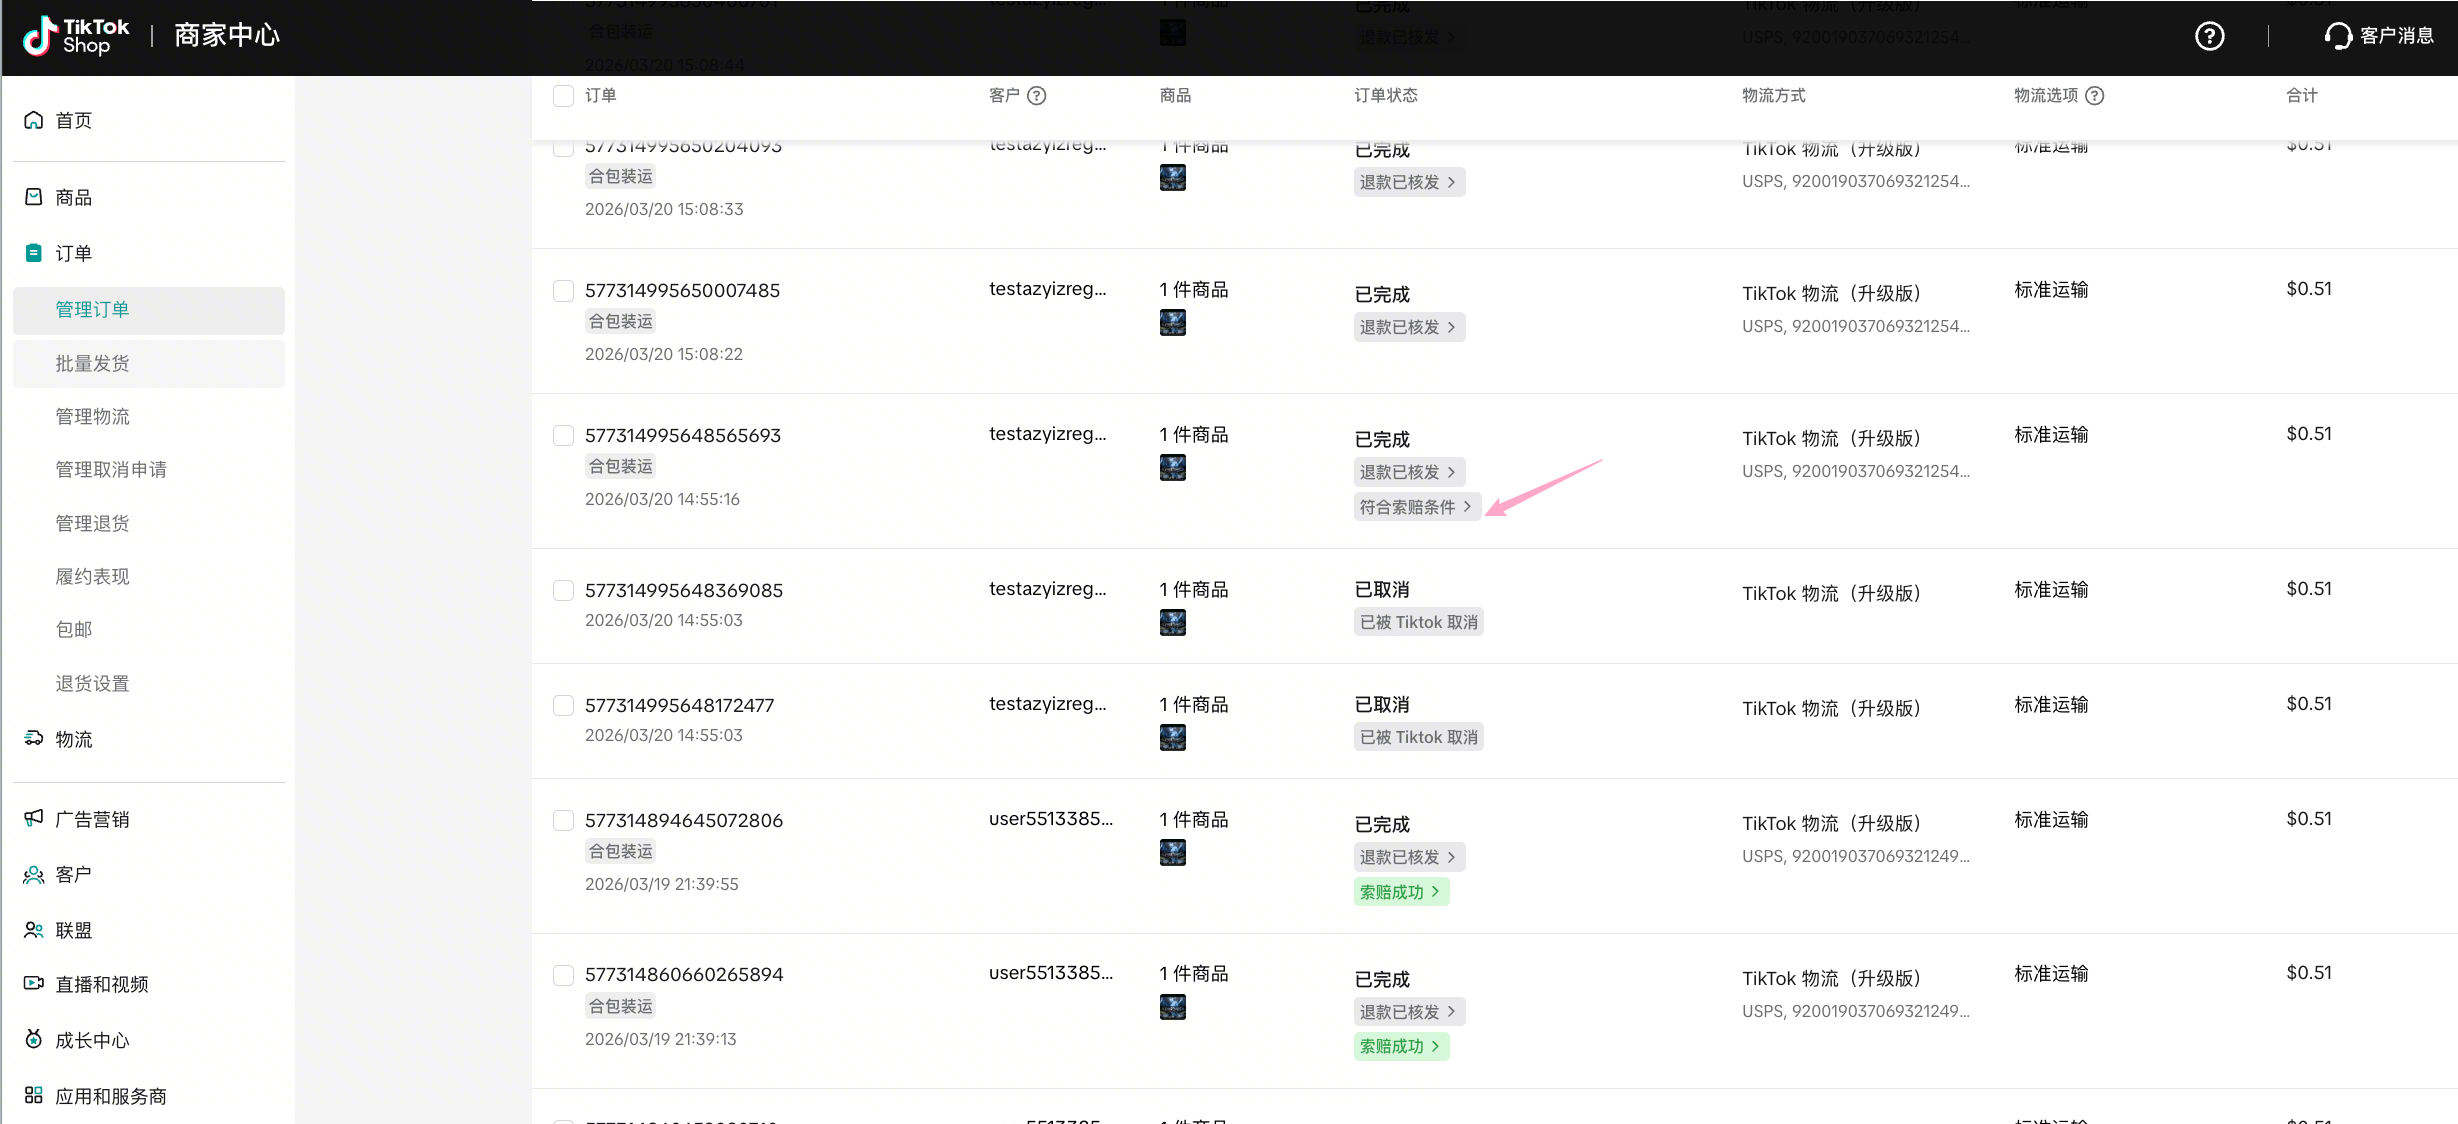Viewport: 2458px width, 1124px height.
Task: Open 索赔成功 tag on order 577314894645072806
Action: pyautogui.click(x=1400, y=891)
